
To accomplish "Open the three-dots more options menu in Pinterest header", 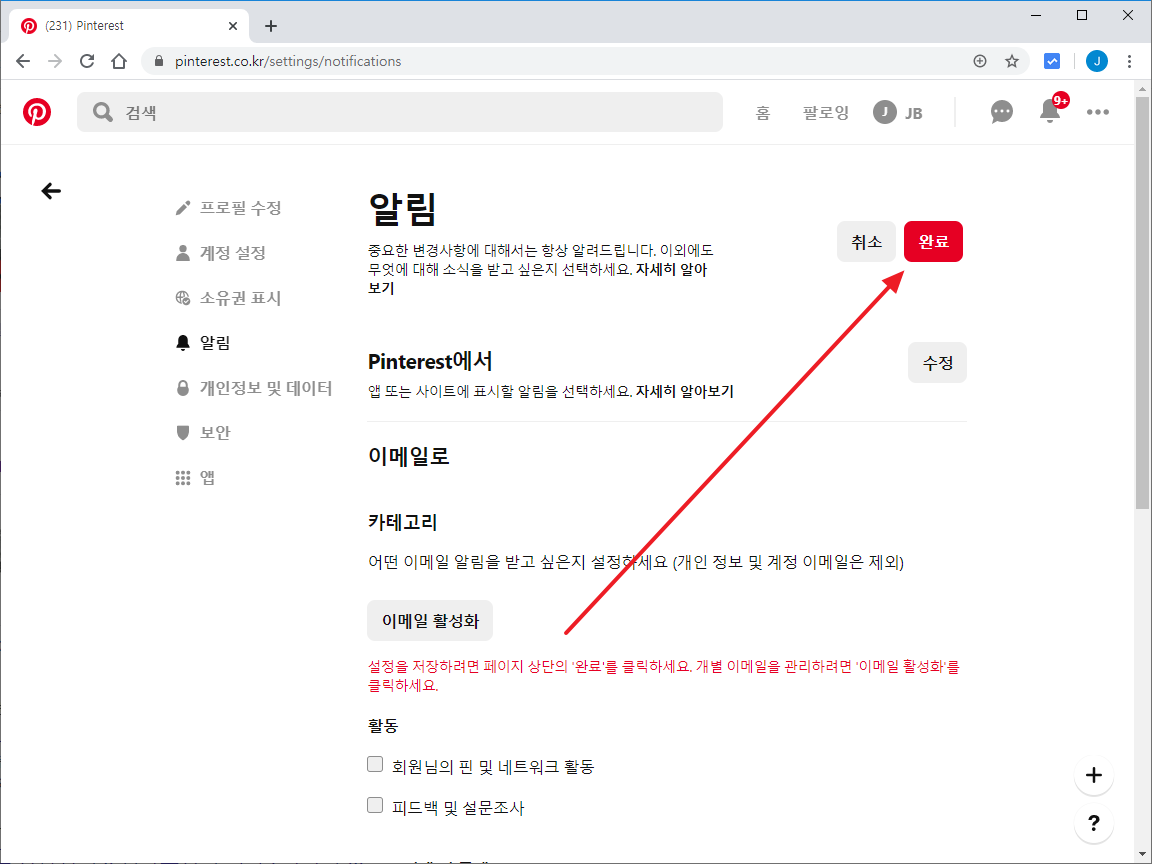I will coord(1098,112).
